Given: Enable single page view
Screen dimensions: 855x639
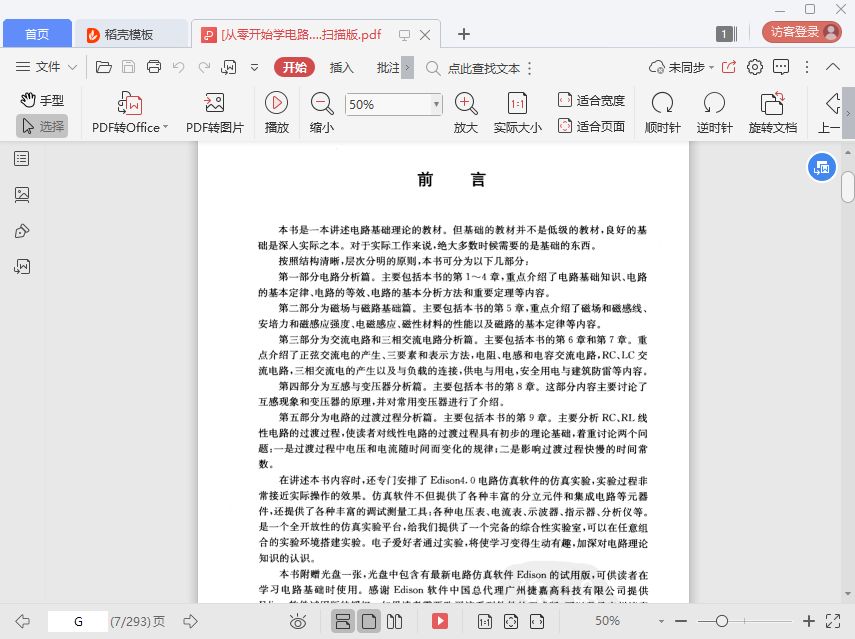Looking at the screenshot, I should click(x=369, y=621).
